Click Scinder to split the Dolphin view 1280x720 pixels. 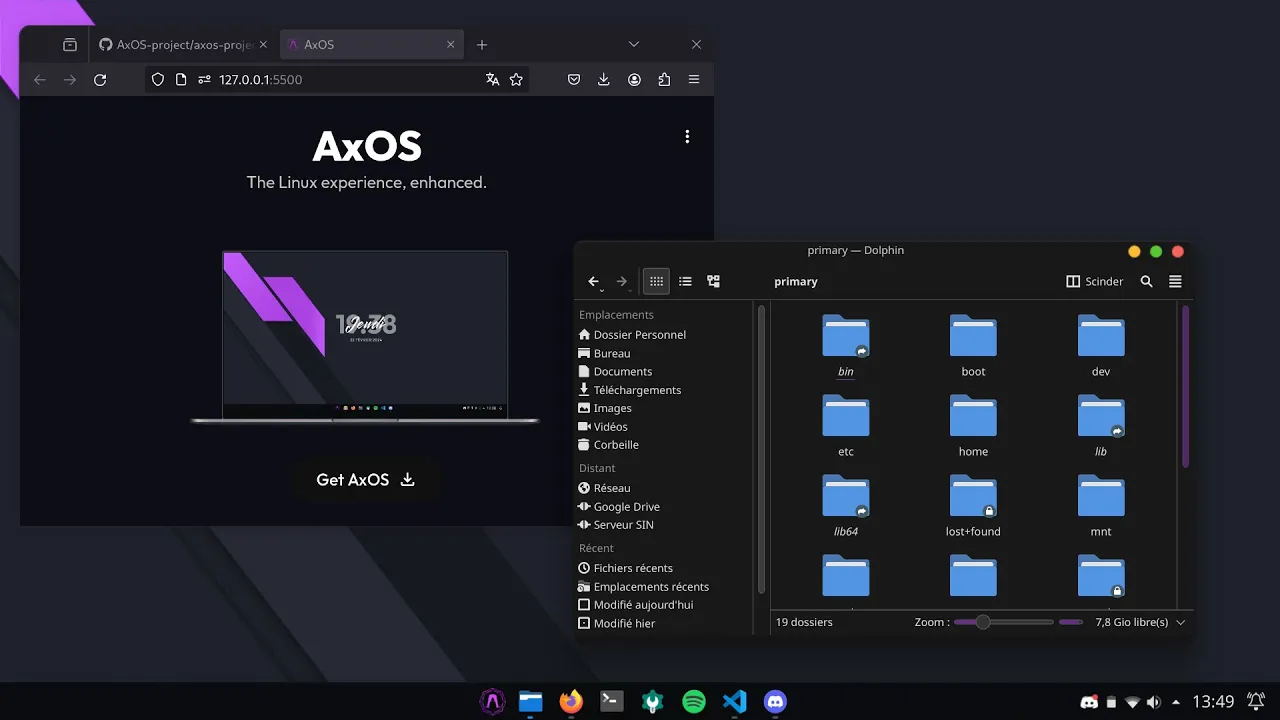click(1095, 282)
